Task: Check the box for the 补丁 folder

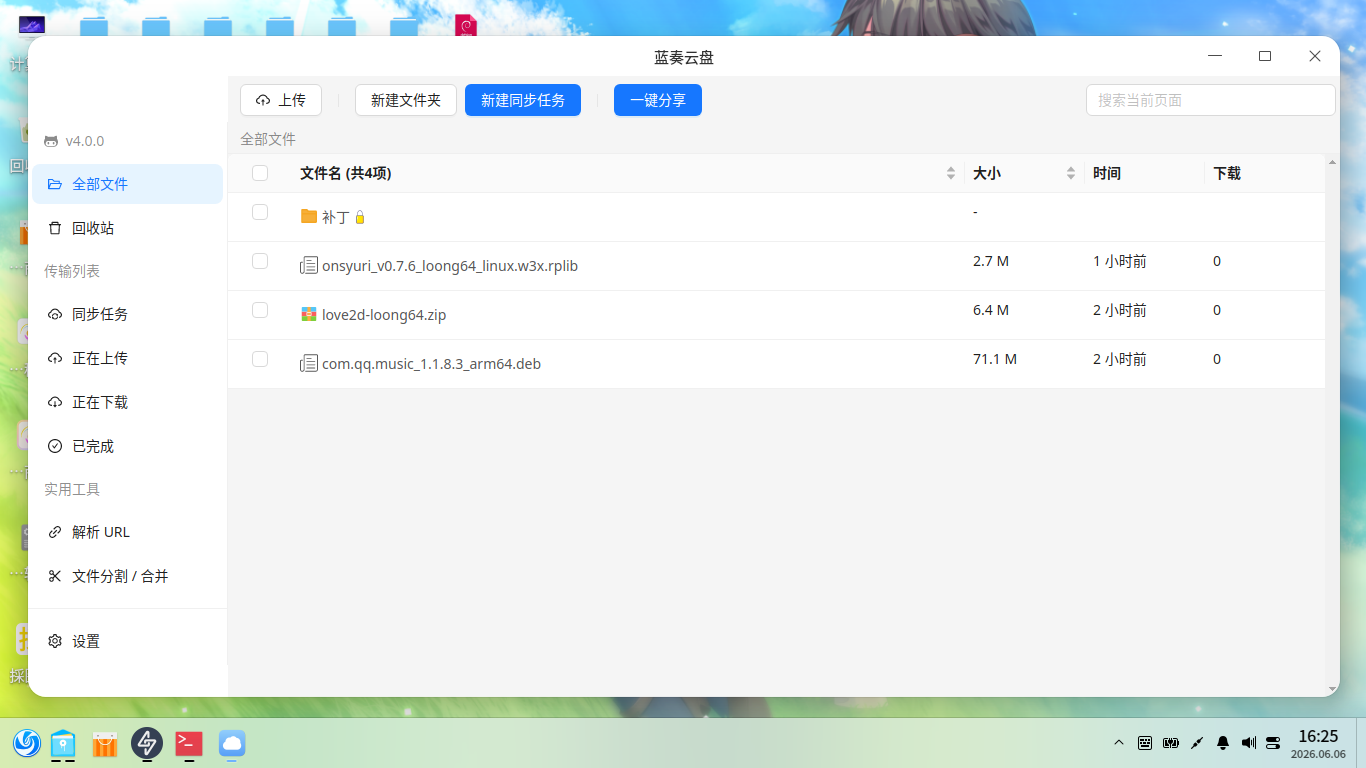Action: click(260, 212)
